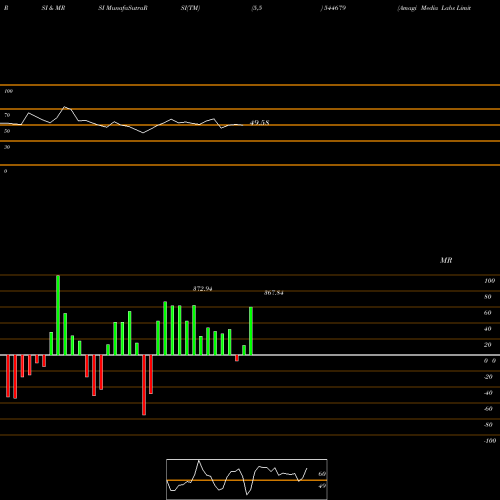Viewport: 500px width, 500px height.
Task: Click the 'SI MunafaSutraR' header text
Action: (x=123, y=8)
